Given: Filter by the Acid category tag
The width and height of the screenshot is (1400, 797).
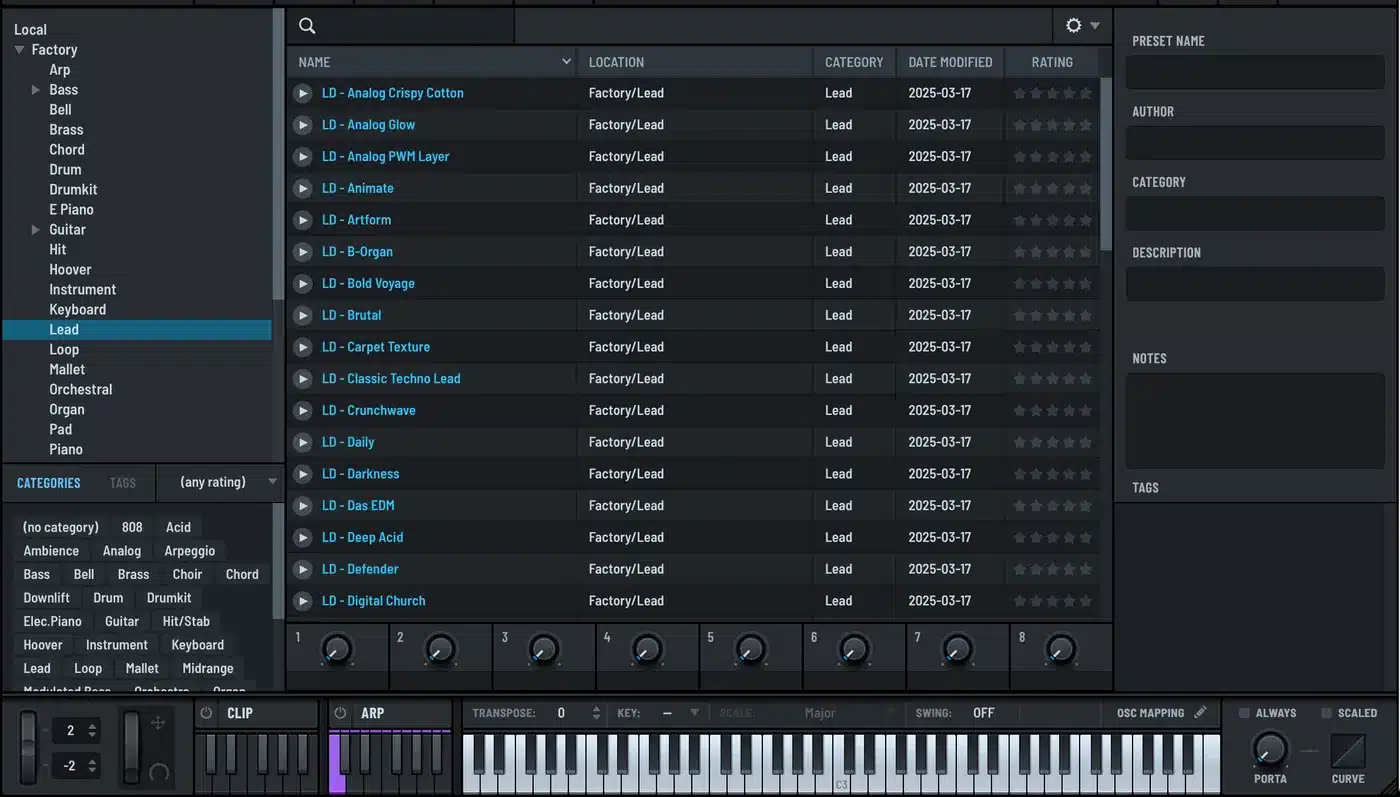Looking at the screenshot, I should [x=178, y=527].
